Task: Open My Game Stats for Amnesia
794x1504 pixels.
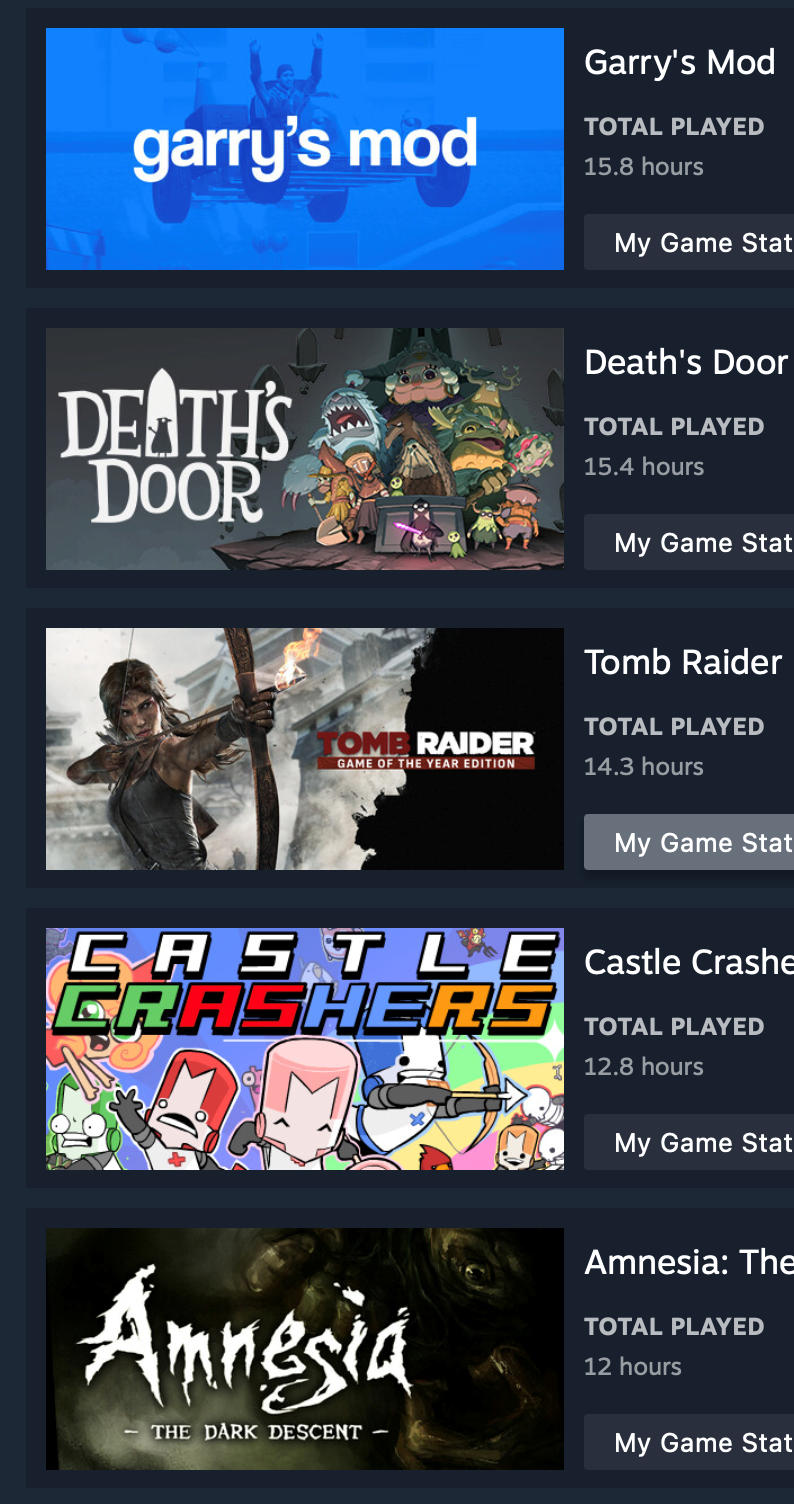Action: (689, 1442)
